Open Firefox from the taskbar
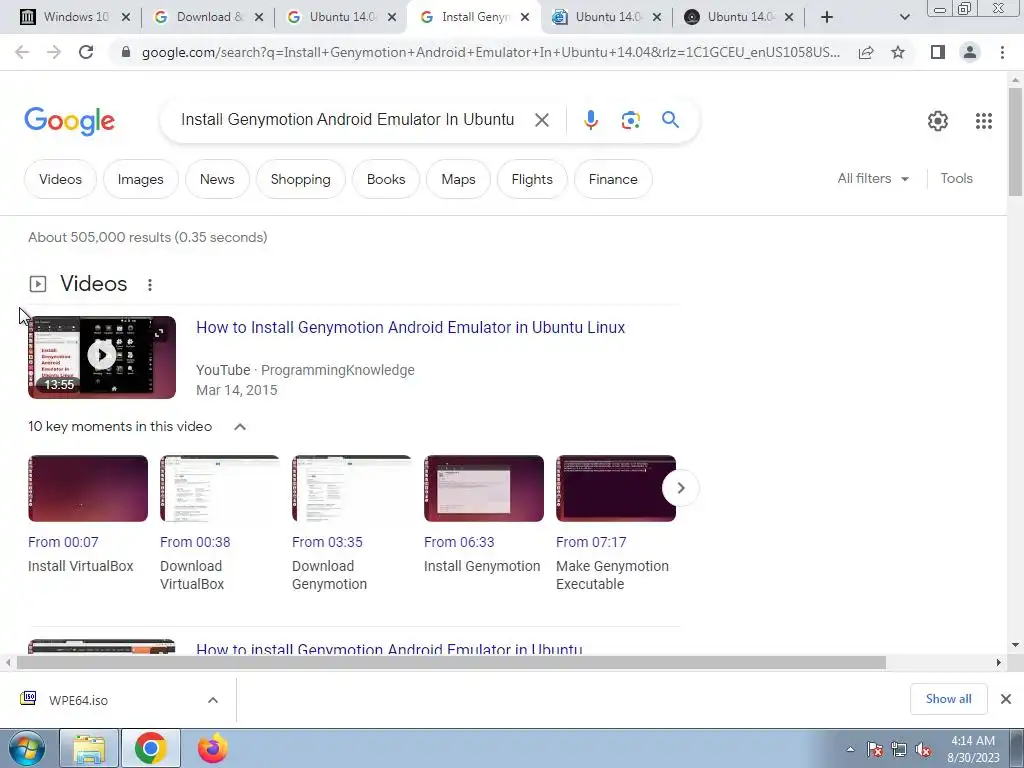 coord(213,748)
